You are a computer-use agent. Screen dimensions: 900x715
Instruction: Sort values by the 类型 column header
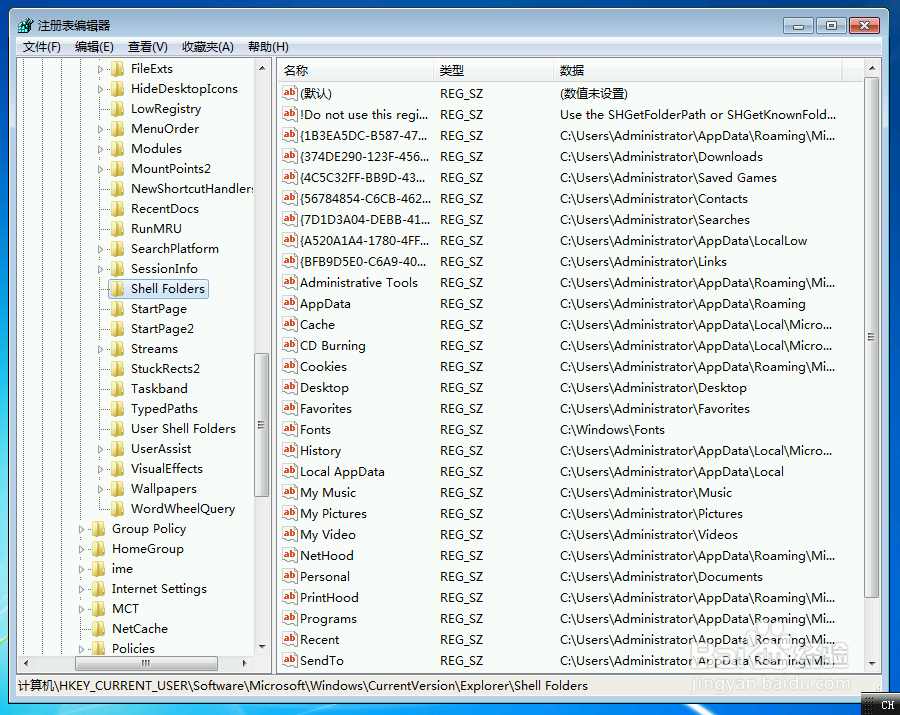click(x=450, y=70)
